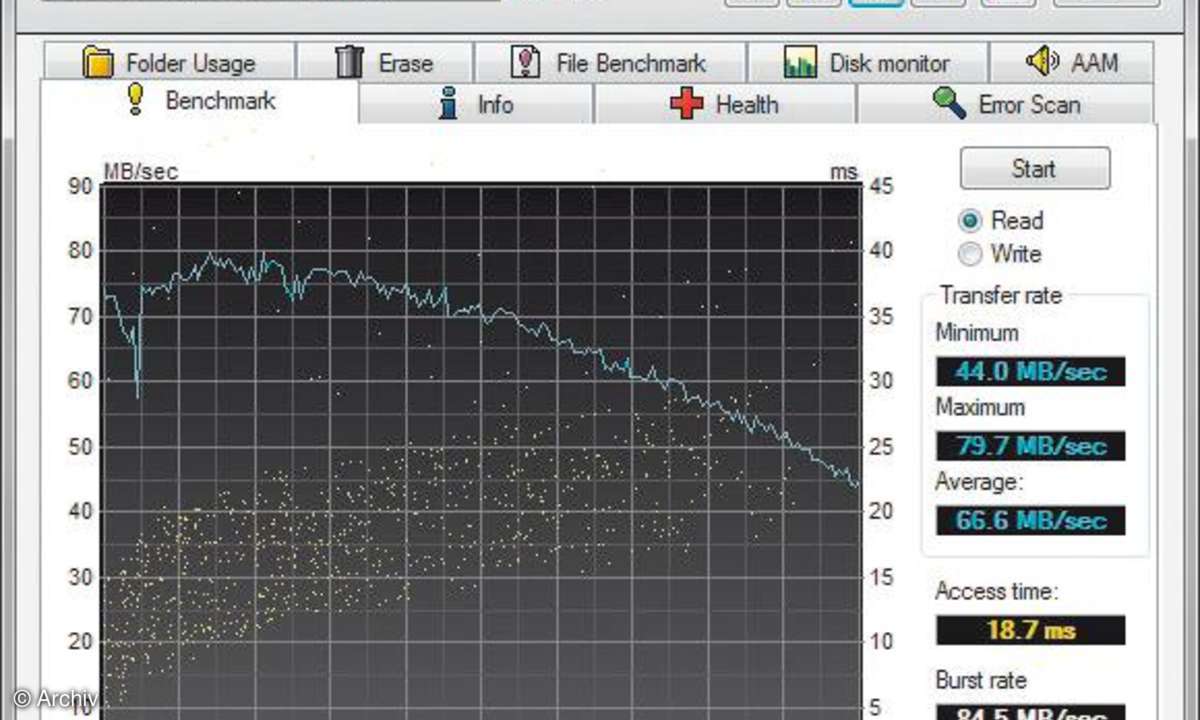Viewport: 1200px width, 720px height.
Task: Click the Access time 18.7 ms field
Action: point(1030,630)
